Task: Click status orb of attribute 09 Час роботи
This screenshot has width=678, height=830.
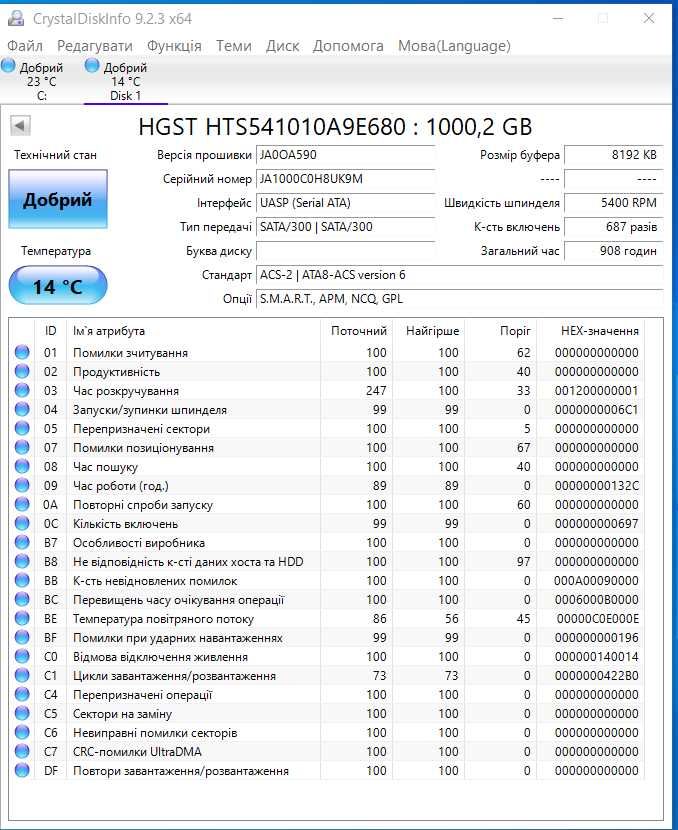Action: [22, 485]
